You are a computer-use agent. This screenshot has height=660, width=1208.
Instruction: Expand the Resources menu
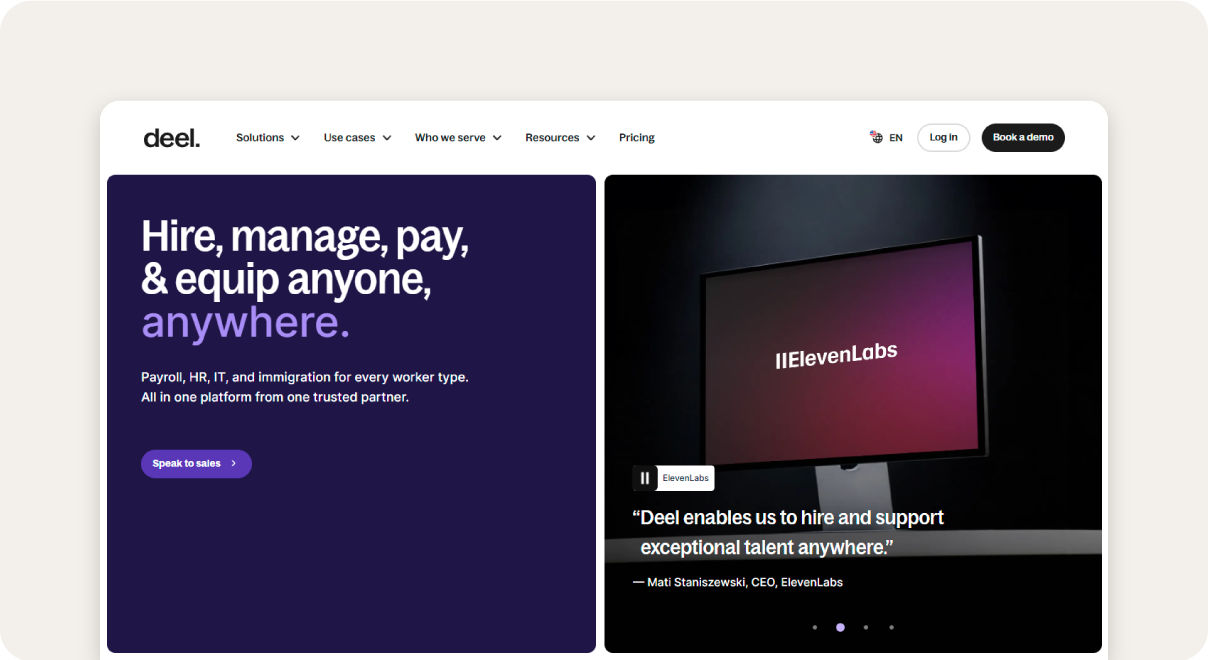pyautogui.click(x=559, y=137)
